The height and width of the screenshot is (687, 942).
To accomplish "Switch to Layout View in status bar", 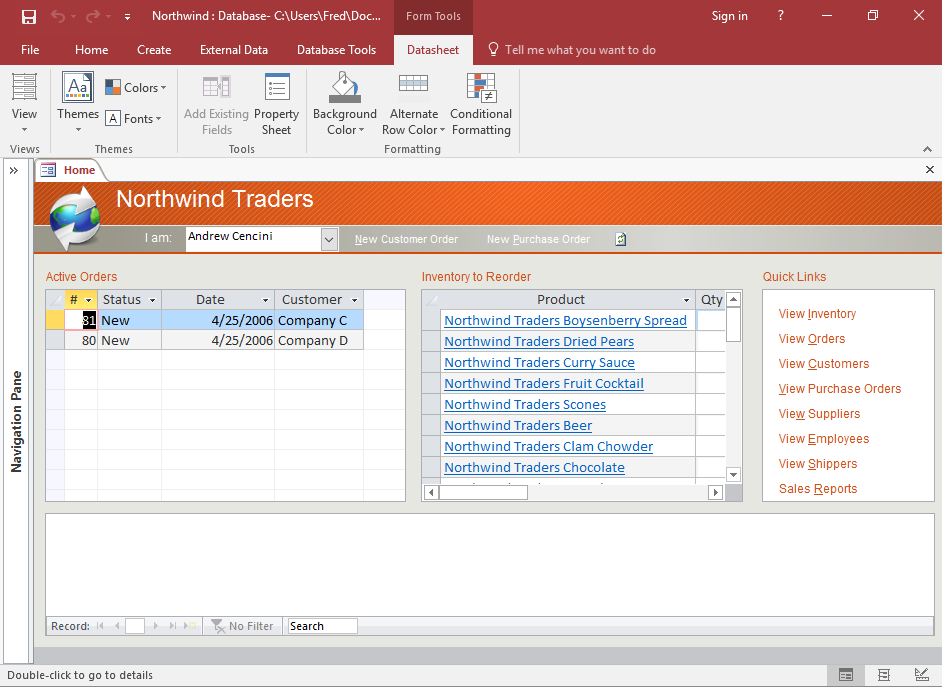I will pos(884,676).
